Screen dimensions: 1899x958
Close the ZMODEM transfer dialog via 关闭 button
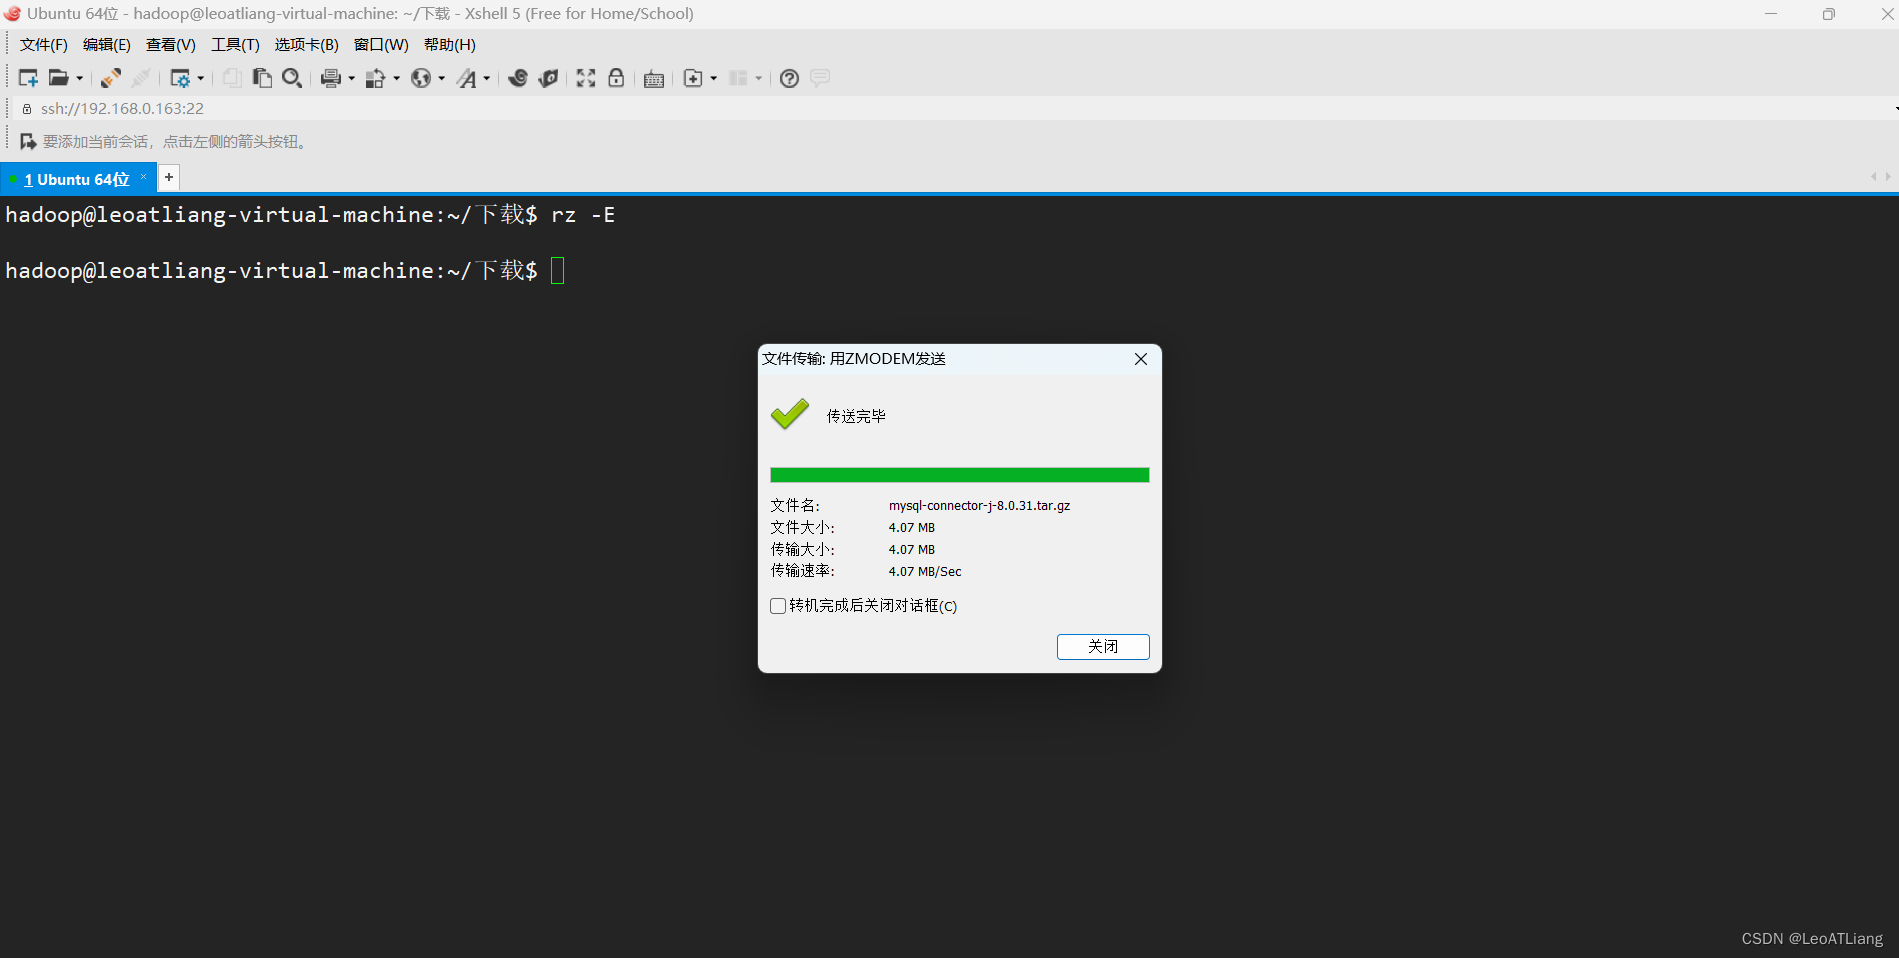1102,646
